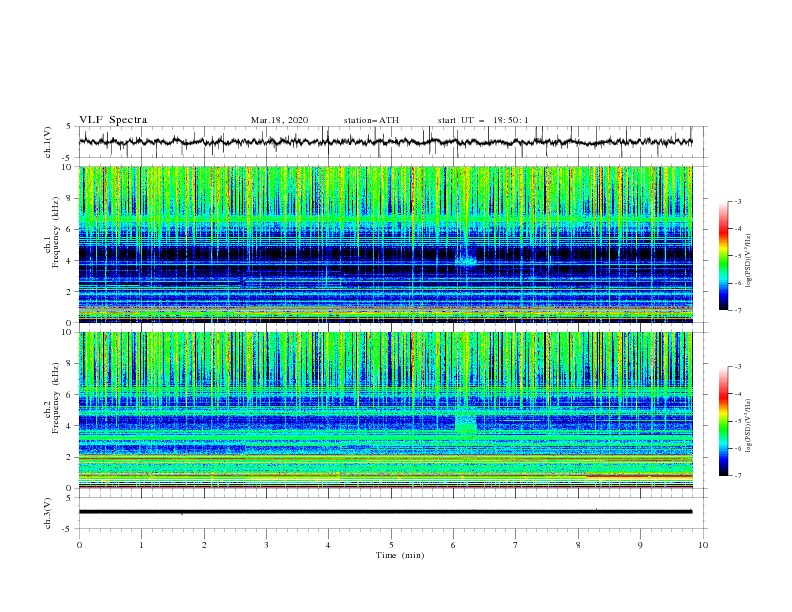Viewport: 792px width, 612px height.
Task: Click the time axis tick label '6'
Action: 453,545
